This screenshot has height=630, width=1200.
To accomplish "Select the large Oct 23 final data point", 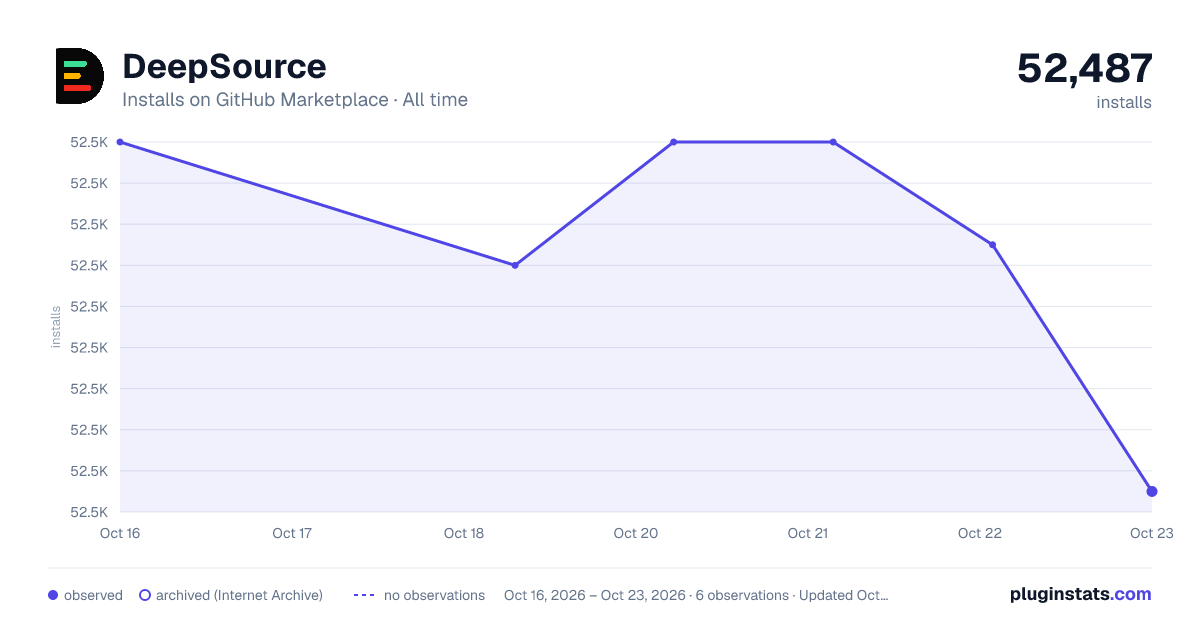I will [1152, 491].
